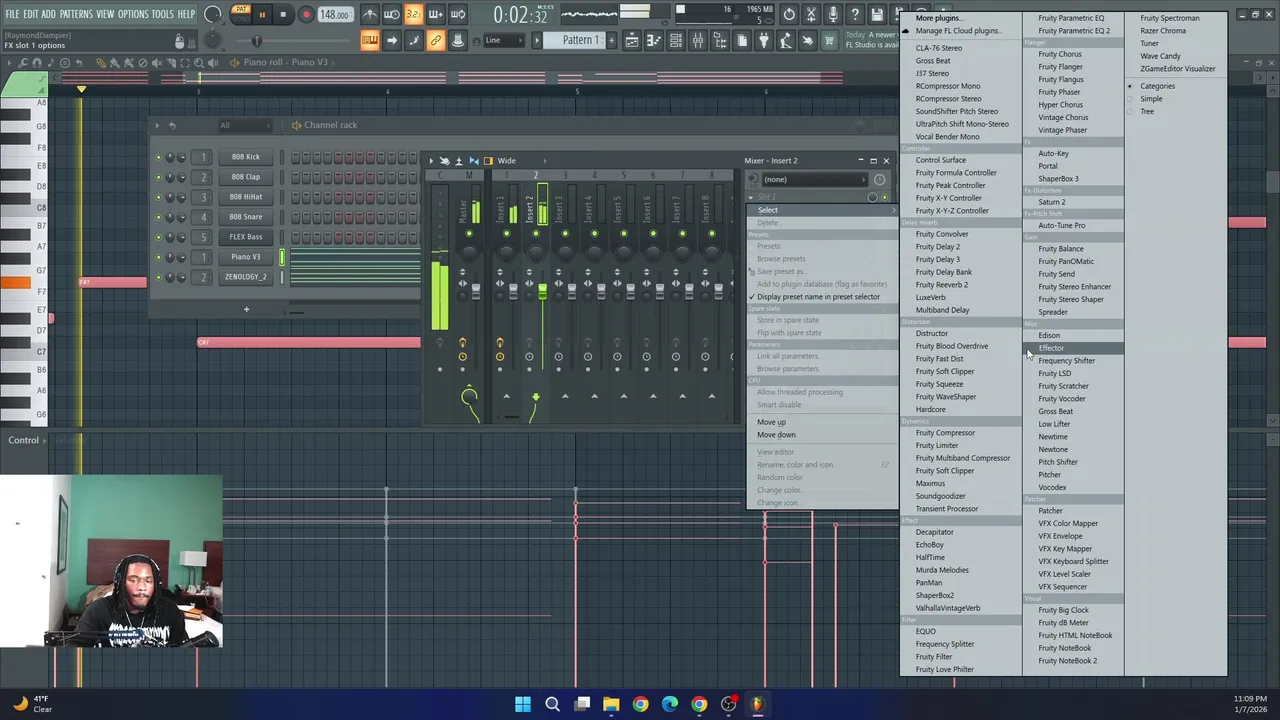Mute the 808 Clap channel LED
Screen dimensions: 1280x720
pyautogui.click(x=158, y=177)
